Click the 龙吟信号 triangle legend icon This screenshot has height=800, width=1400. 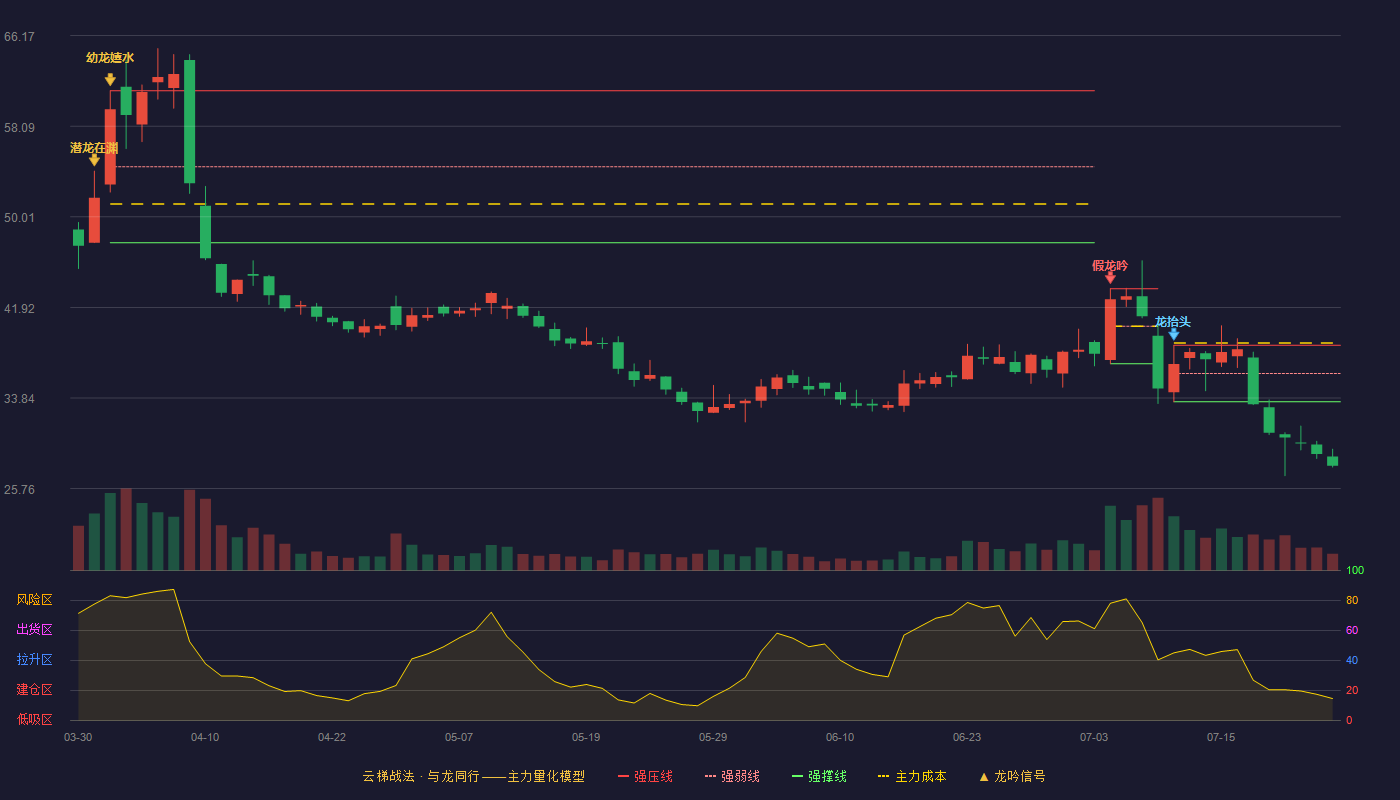coord(983,777)
